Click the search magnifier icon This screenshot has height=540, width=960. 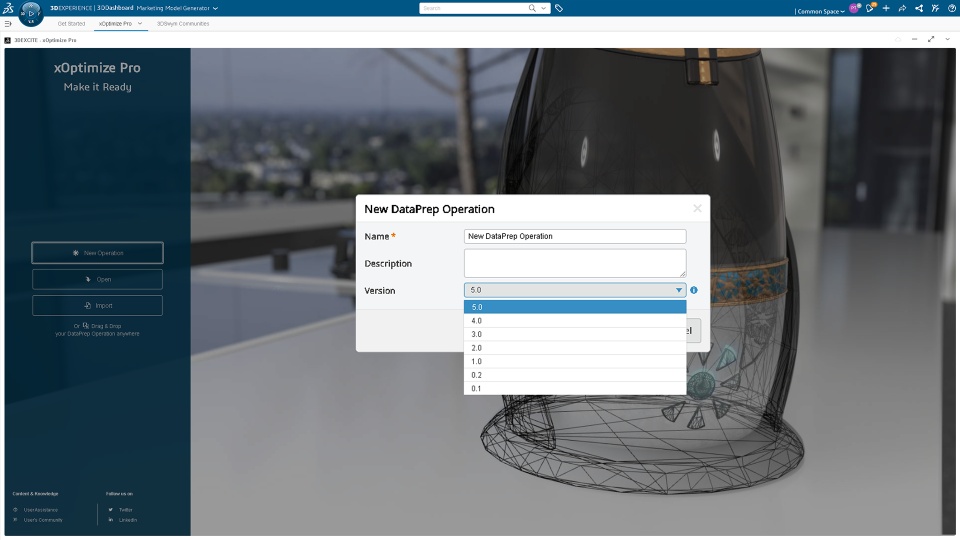click(x=532, y=8)
